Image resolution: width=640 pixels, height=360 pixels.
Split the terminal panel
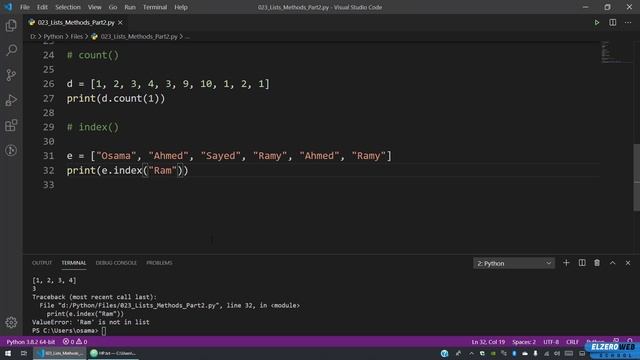[x=582, y=263]
